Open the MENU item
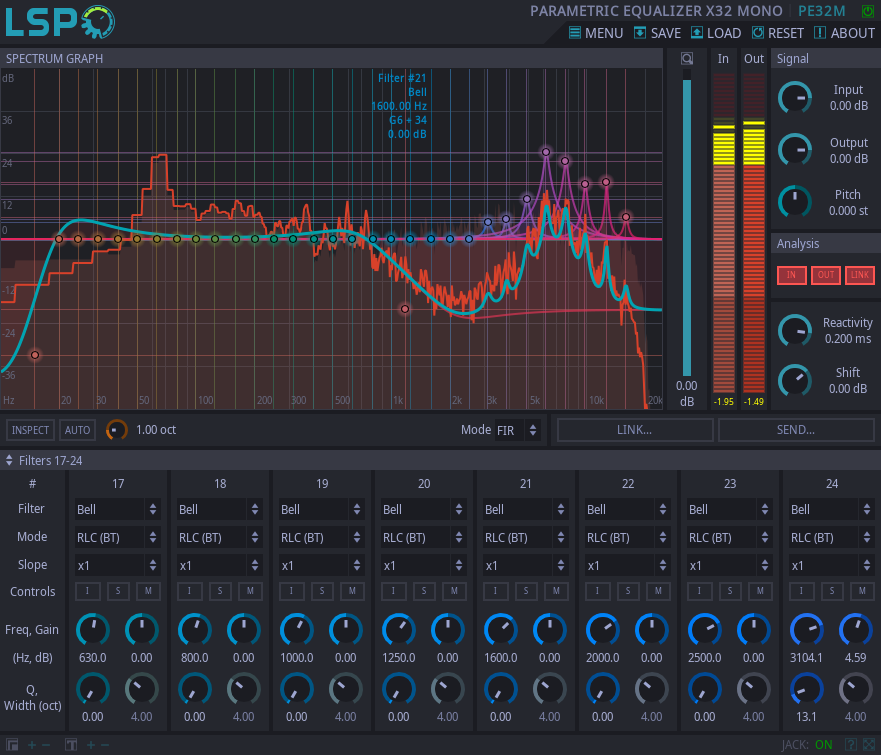This screenshot has height=755, width=881. pos(596,33)
